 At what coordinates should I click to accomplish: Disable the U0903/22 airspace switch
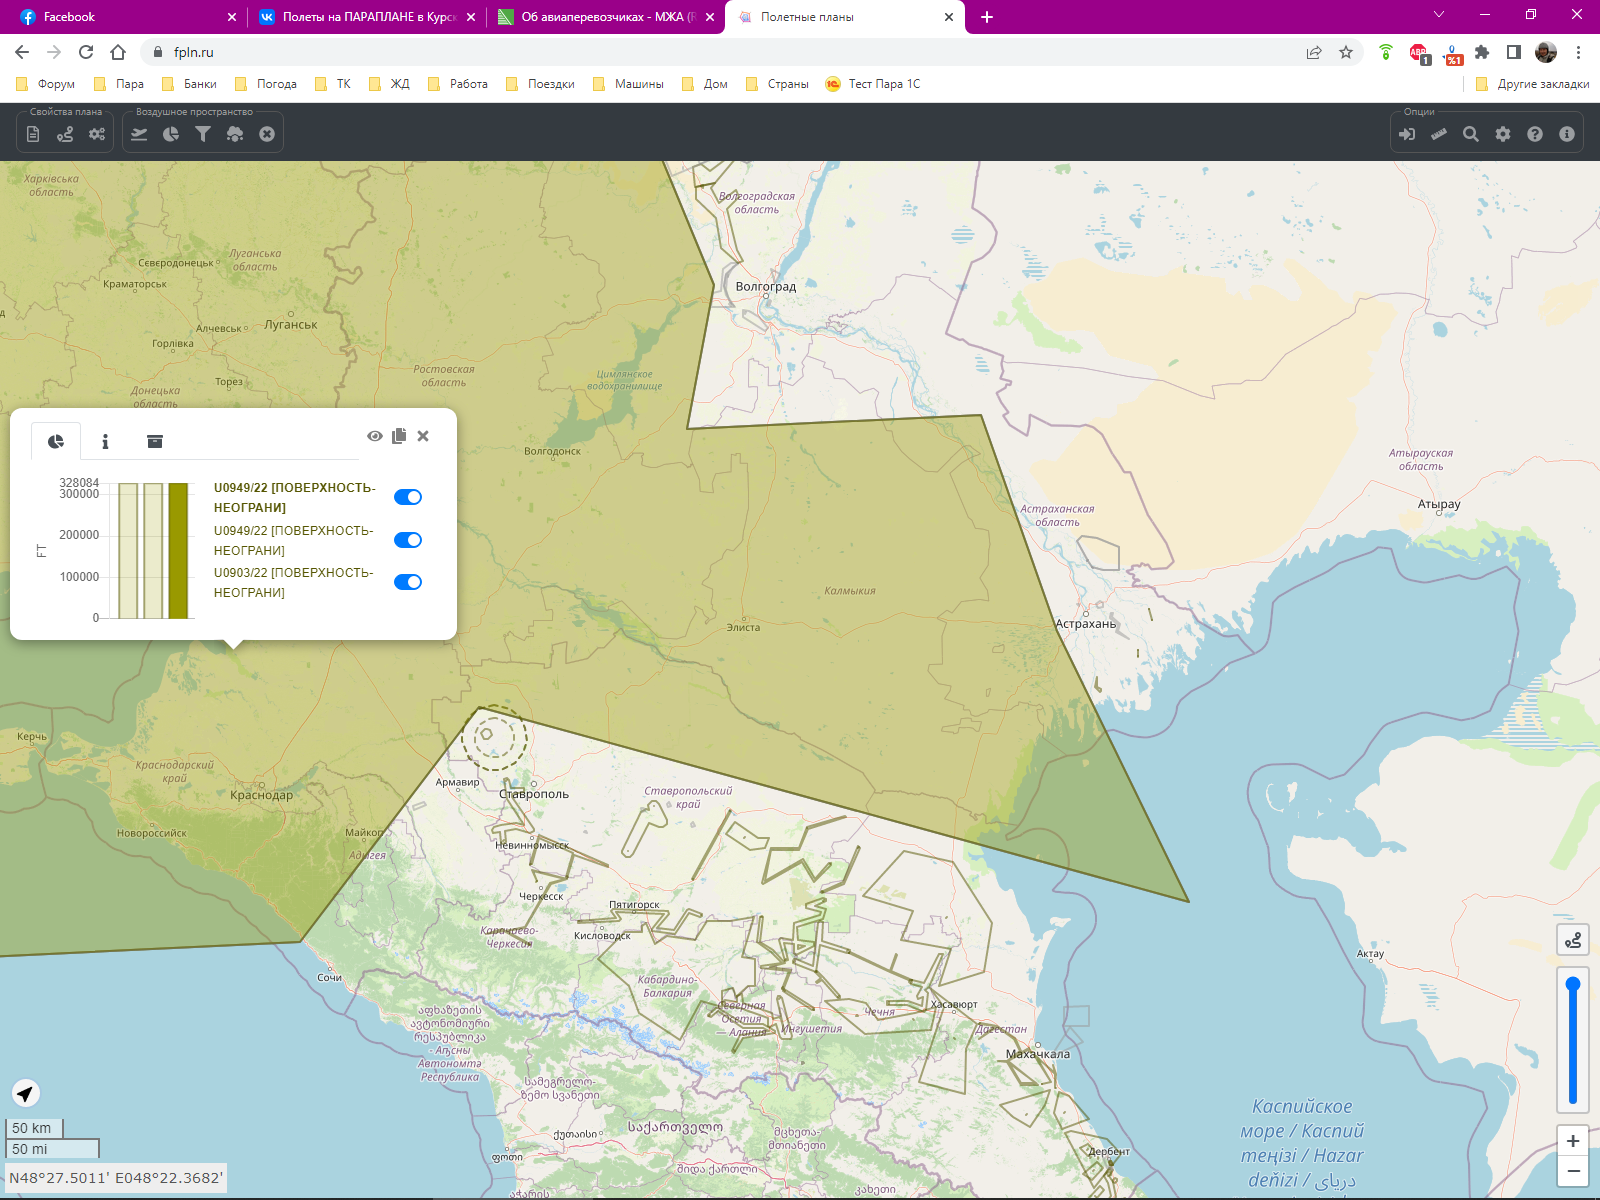click(408, 582)
